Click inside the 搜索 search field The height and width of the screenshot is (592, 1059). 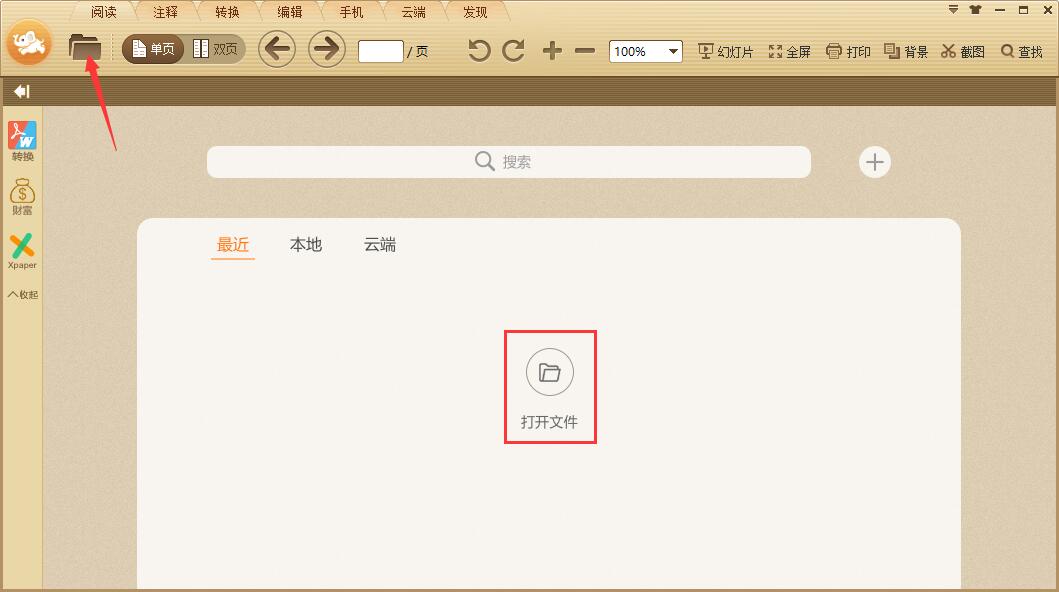tap(508, 161)
